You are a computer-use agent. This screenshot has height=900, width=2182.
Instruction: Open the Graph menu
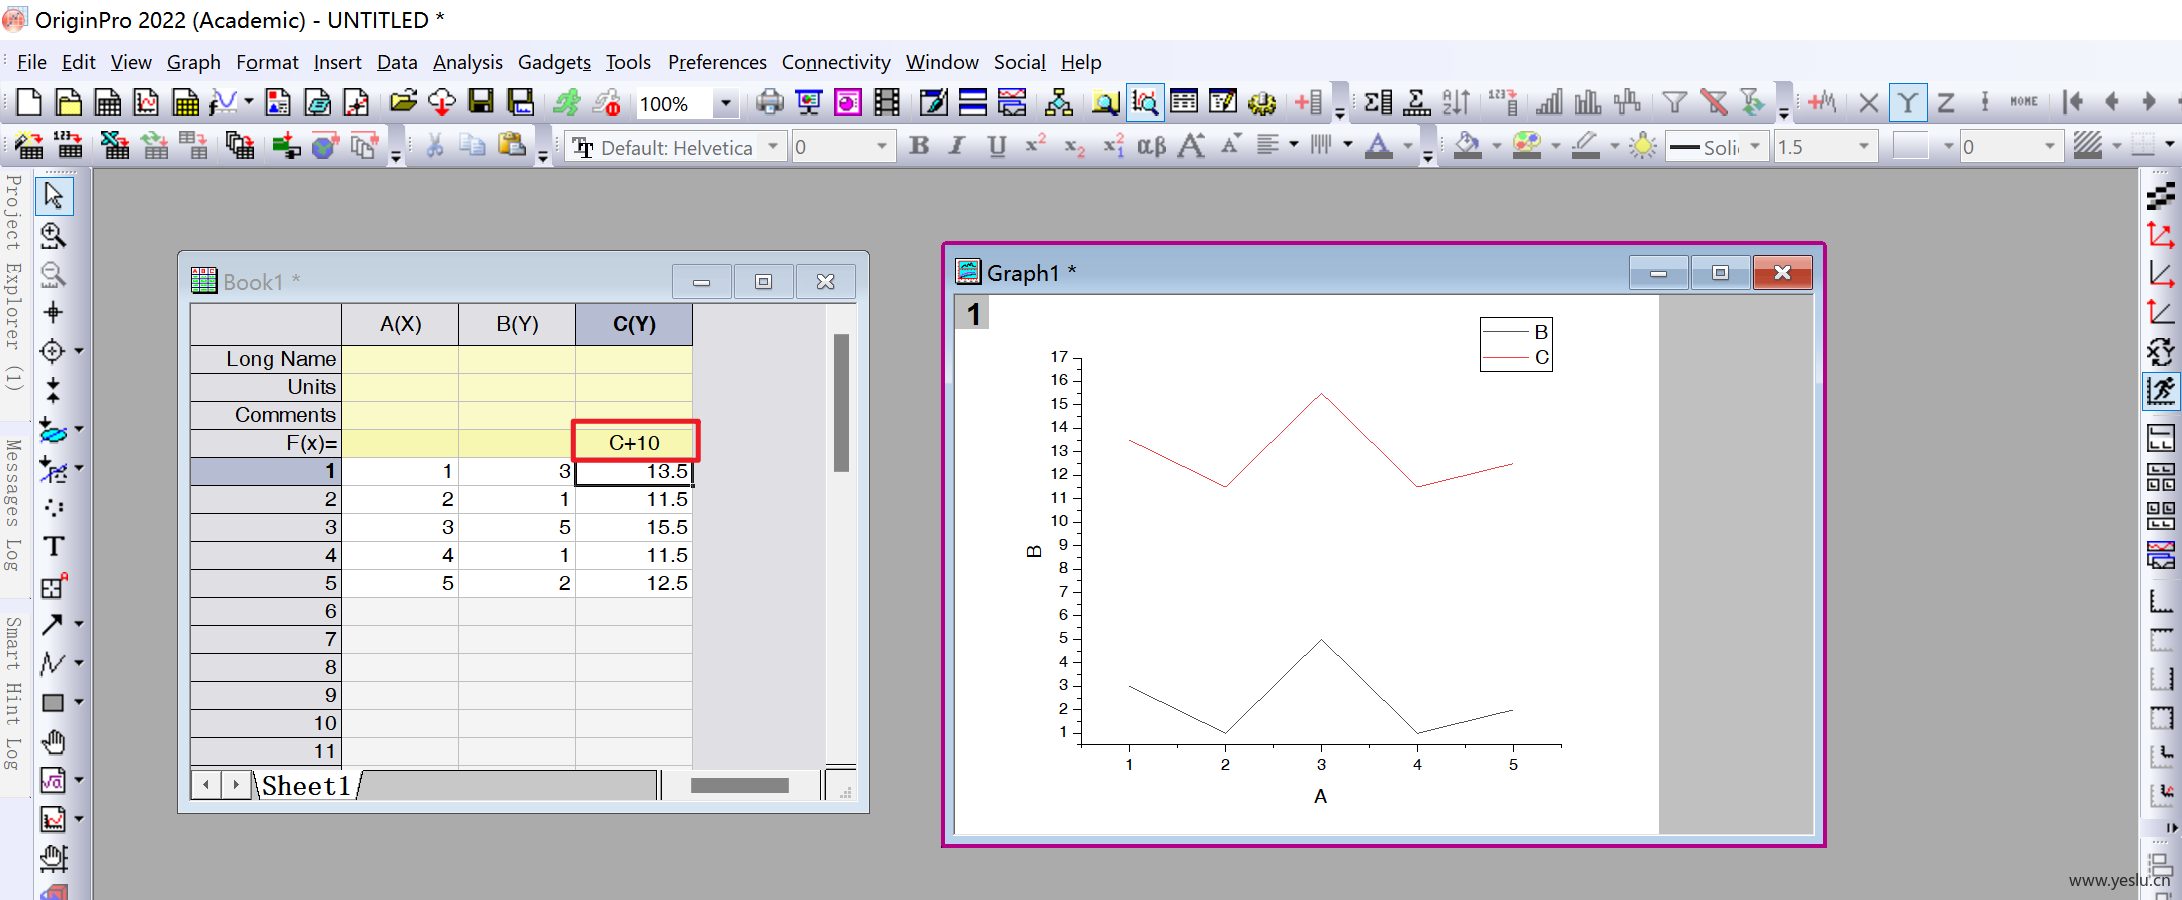point(193,62)
